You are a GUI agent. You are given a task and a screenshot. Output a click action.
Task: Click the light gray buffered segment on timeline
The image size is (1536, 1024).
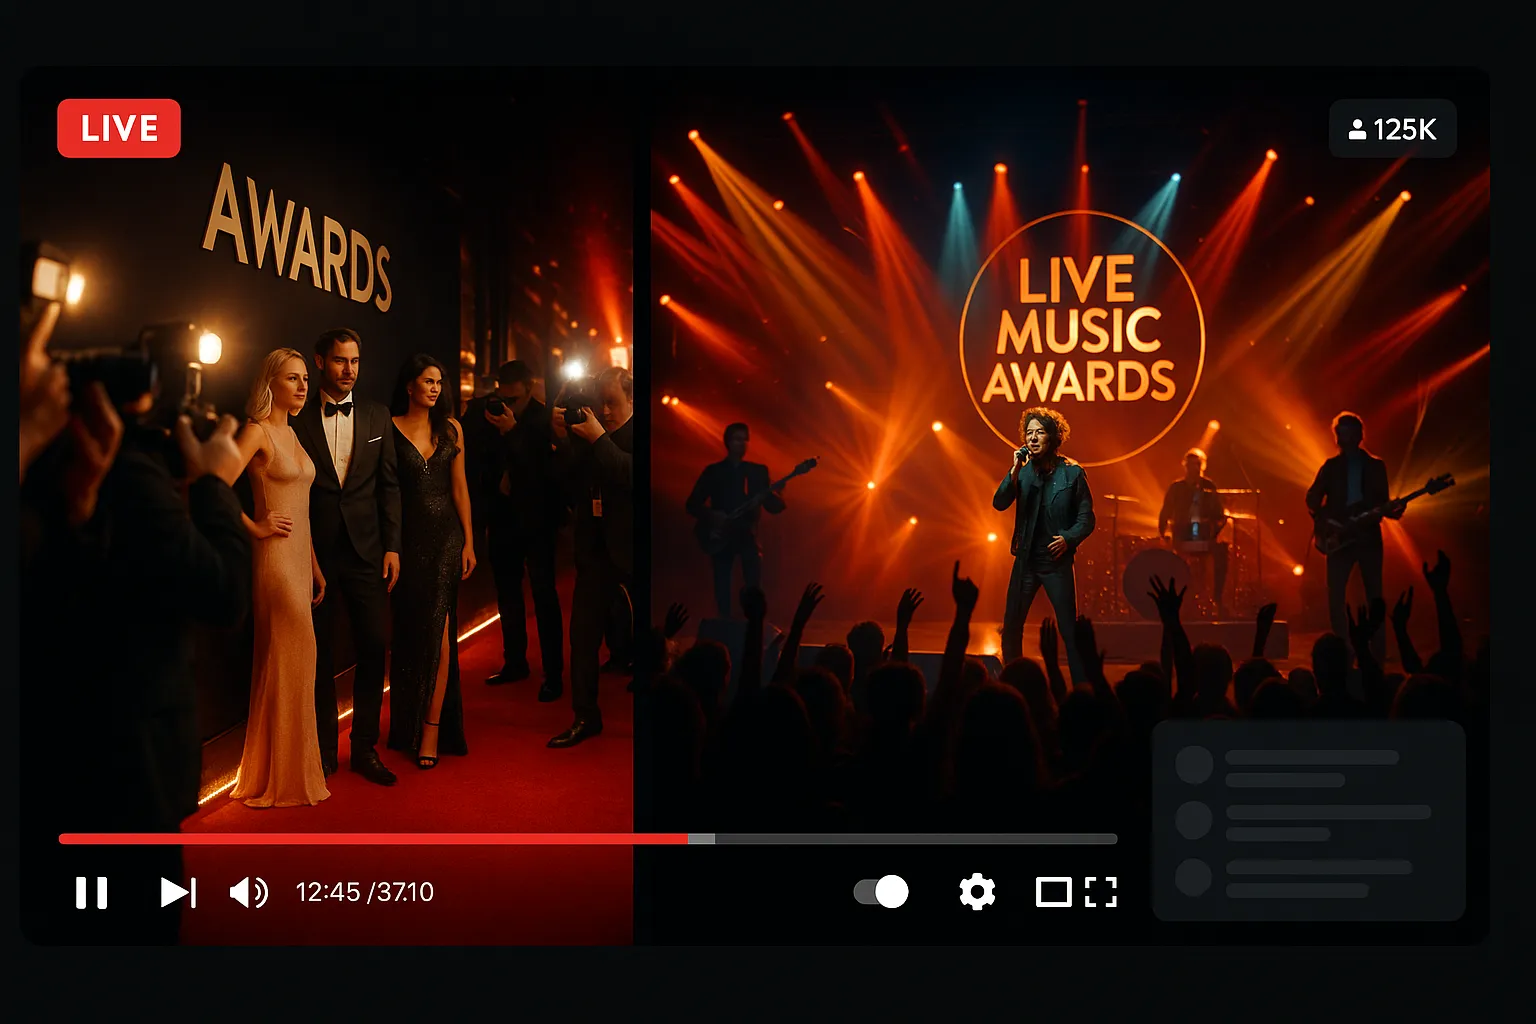(x=701, y=839)
